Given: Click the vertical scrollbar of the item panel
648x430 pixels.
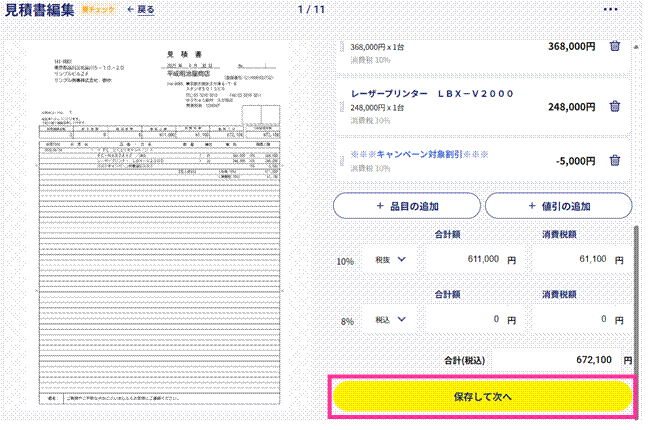Looking at the screenshot, I should coord(636,322).
